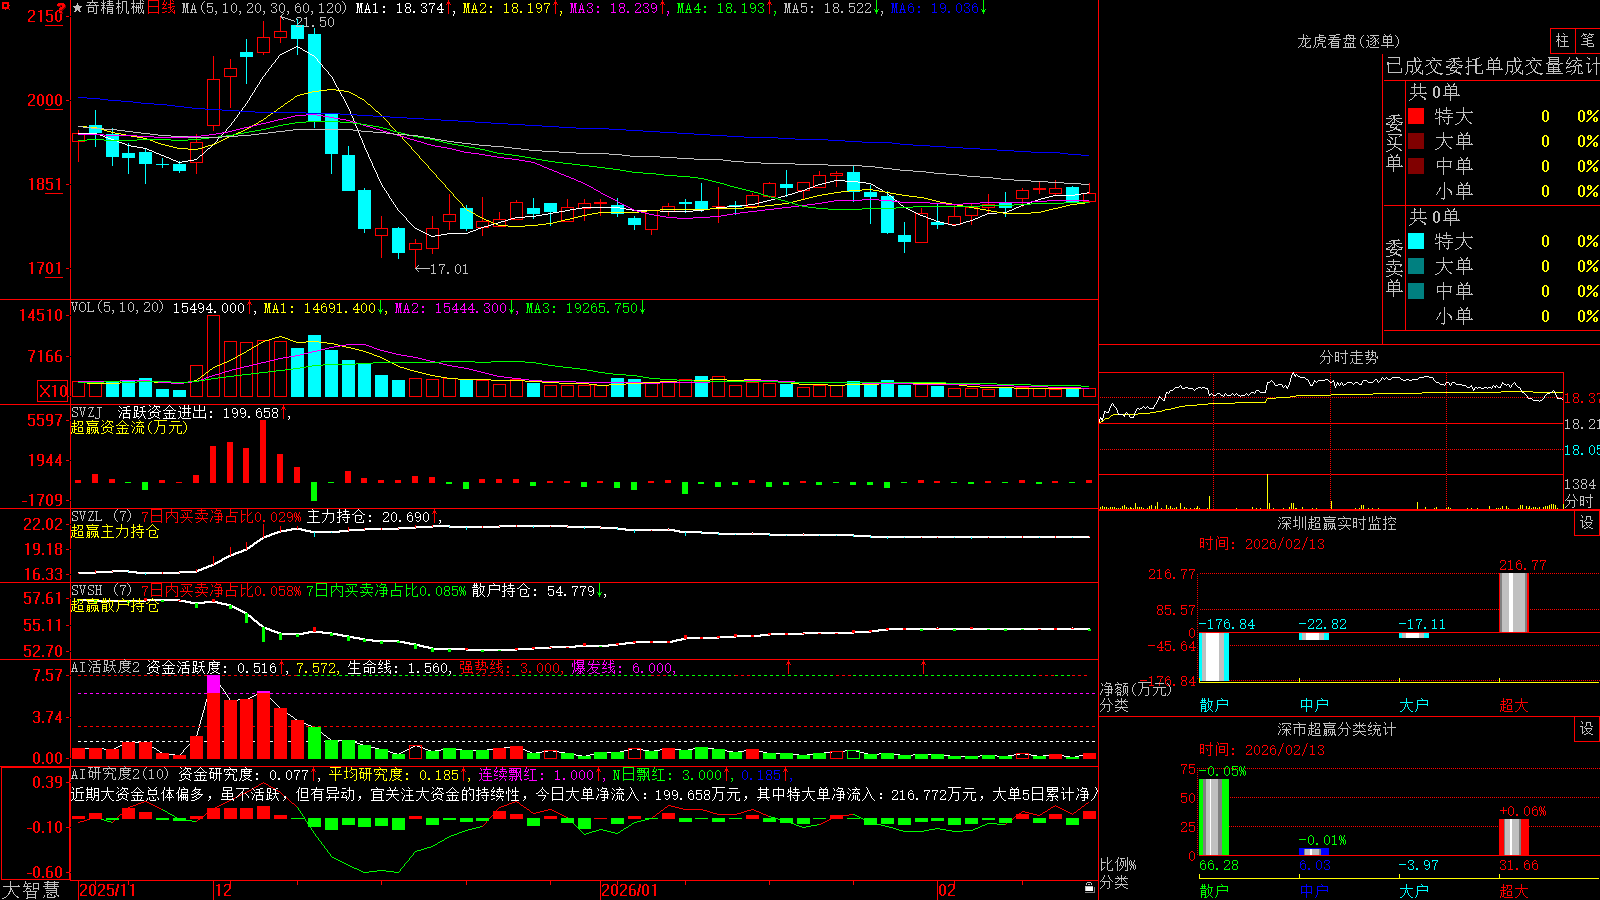Click the X10 volume scale button
The width and height of the screenshot is (1600, 900).
(53, 391)
